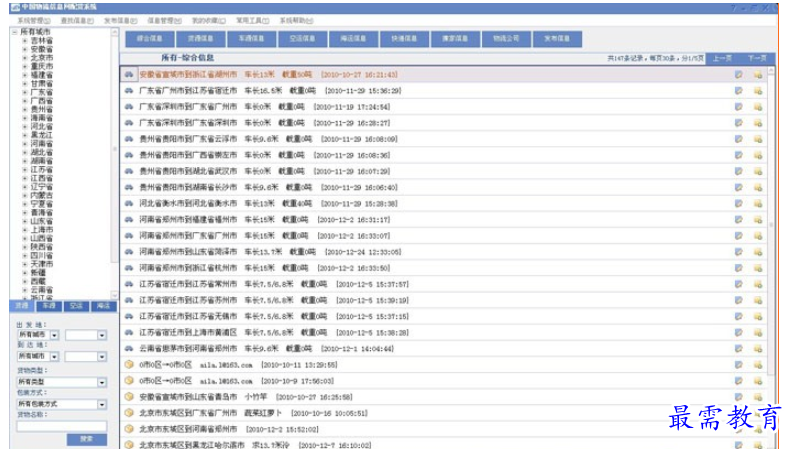790x449 pixels.
Task: Switch to the 车源 search tab
Action: (49, 306)
